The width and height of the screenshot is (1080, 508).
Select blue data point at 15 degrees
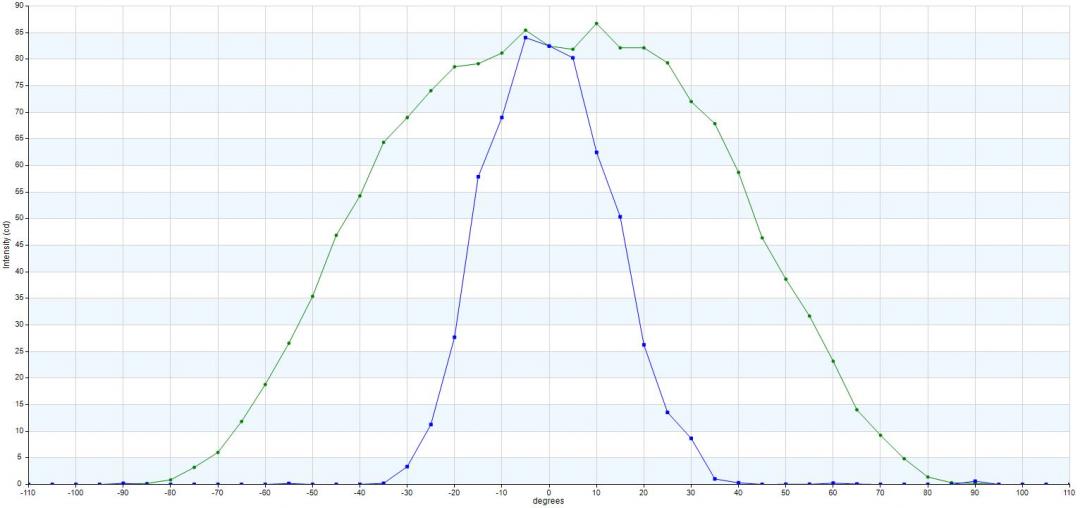[x=620, y=216]
